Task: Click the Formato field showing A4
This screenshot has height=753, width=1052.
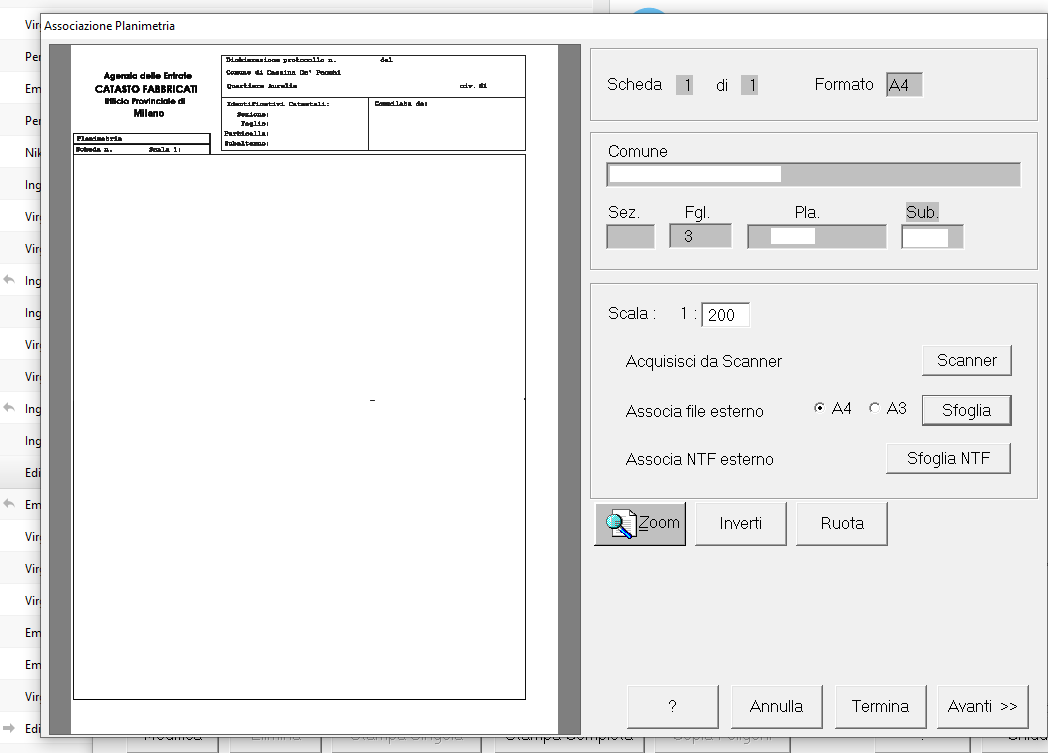Action: point(904,85)
